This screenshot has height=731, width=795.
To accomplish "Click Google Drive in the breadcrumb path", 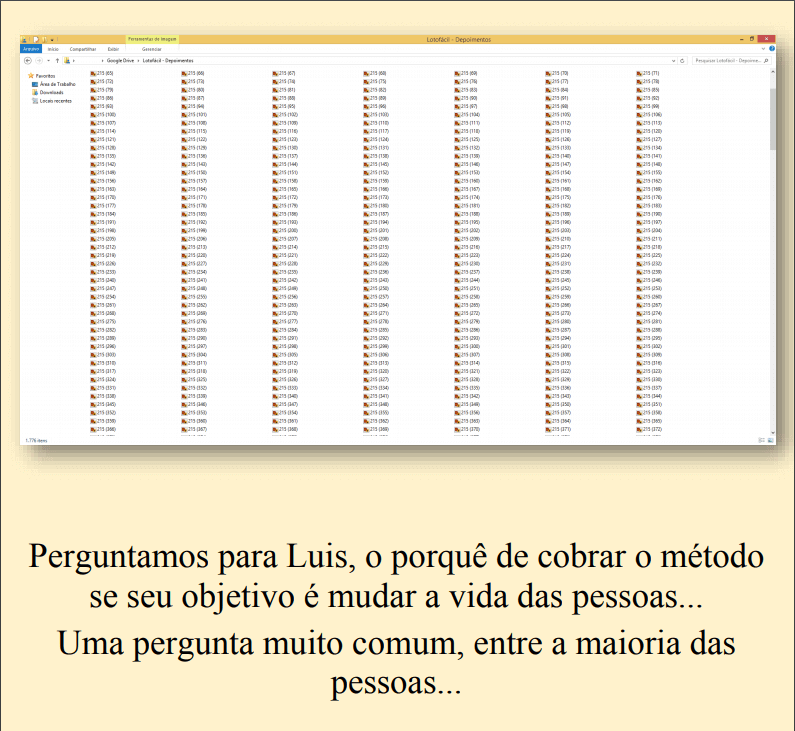I will 119,61.
